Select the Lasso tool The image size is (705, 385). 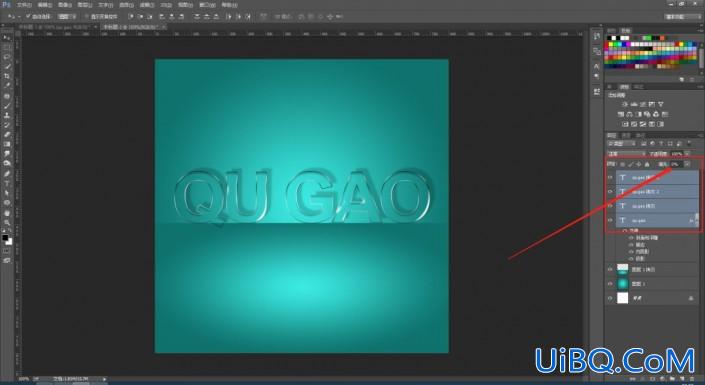point(6,57)
